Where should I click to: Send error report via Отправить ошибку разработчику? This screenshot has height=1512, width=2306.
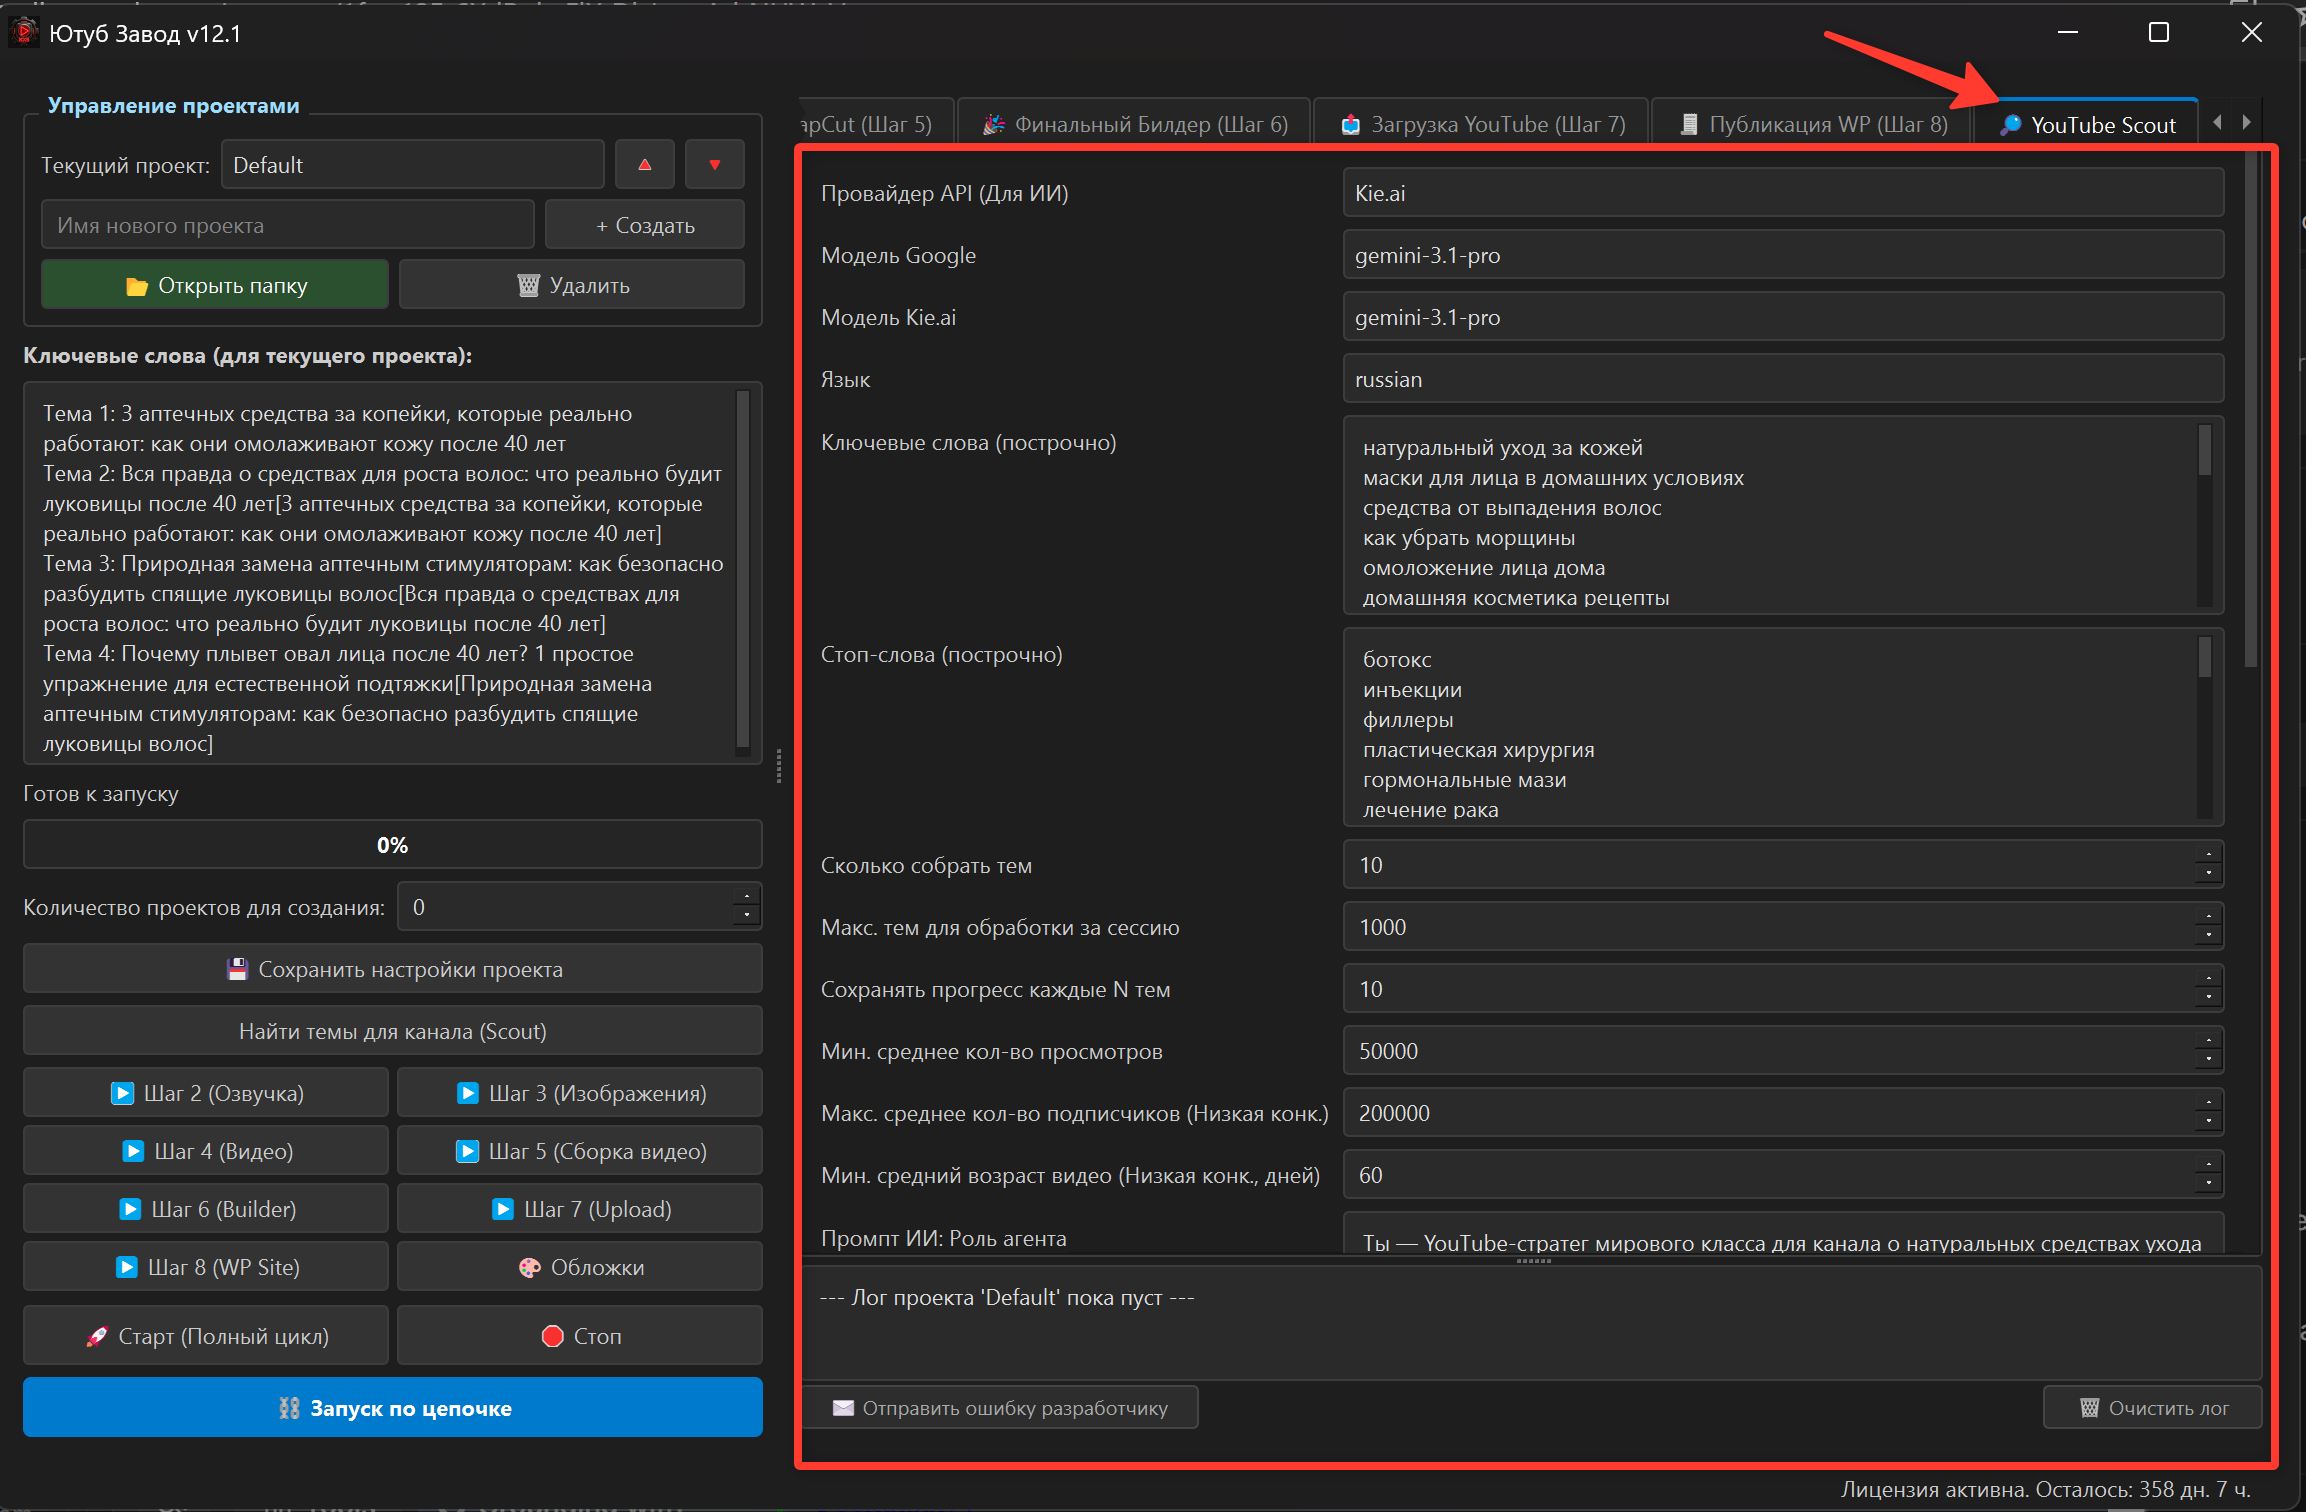(x=1000, y=1408)
